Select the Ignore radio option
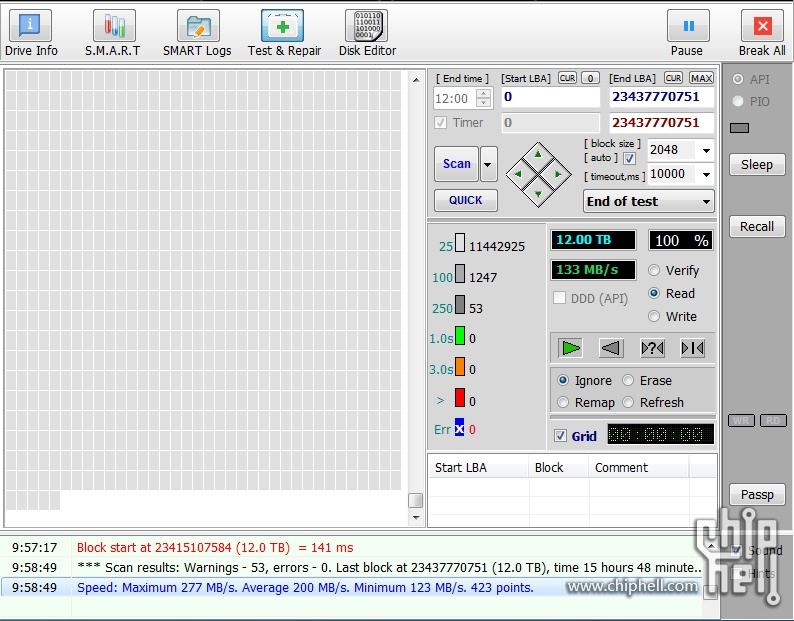 [563, 380]
